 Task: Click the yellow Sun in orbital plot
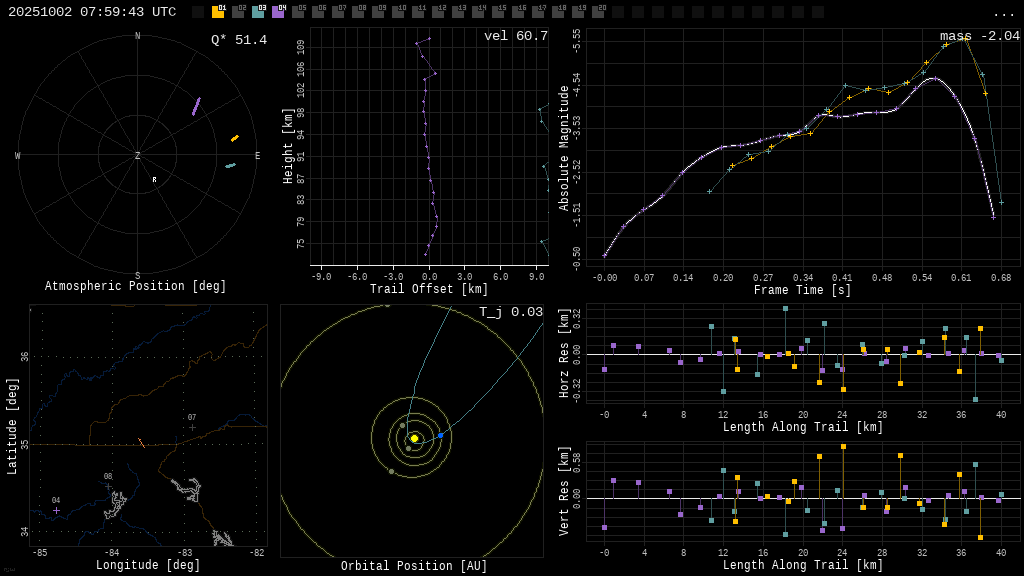(x=414, y=438)
